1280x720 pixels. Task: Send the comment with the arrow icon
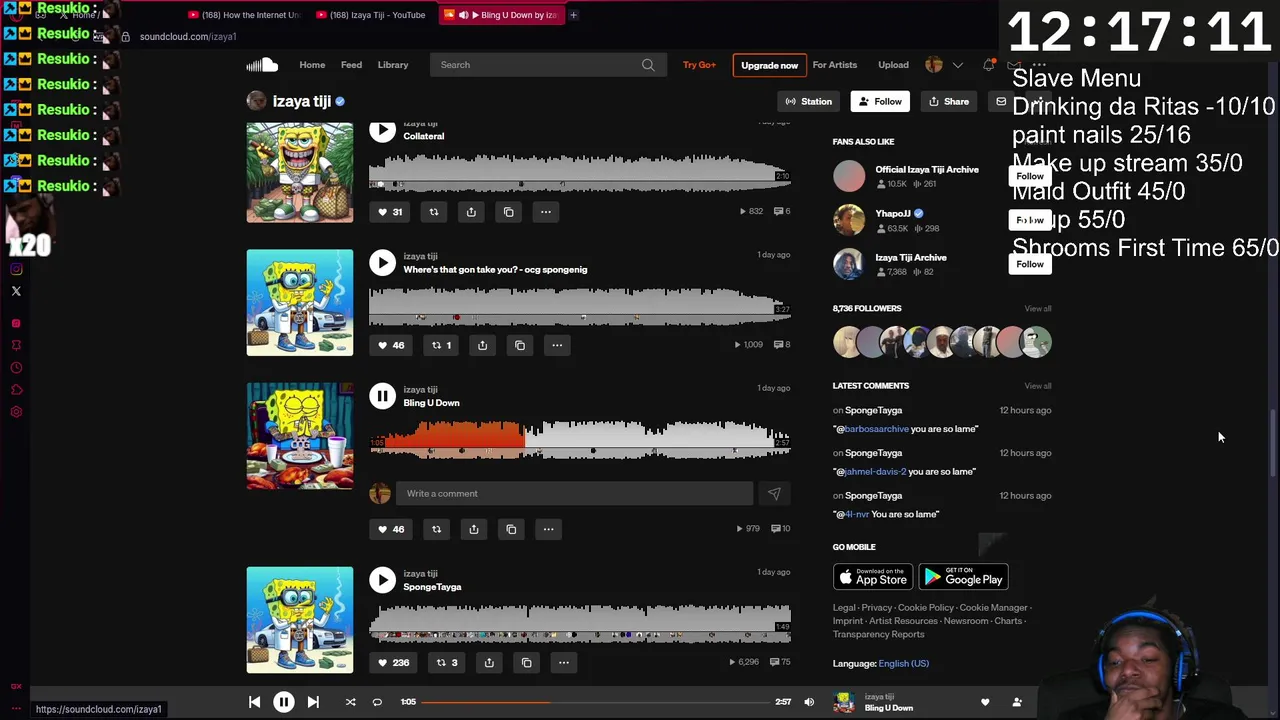coord(774,493)
